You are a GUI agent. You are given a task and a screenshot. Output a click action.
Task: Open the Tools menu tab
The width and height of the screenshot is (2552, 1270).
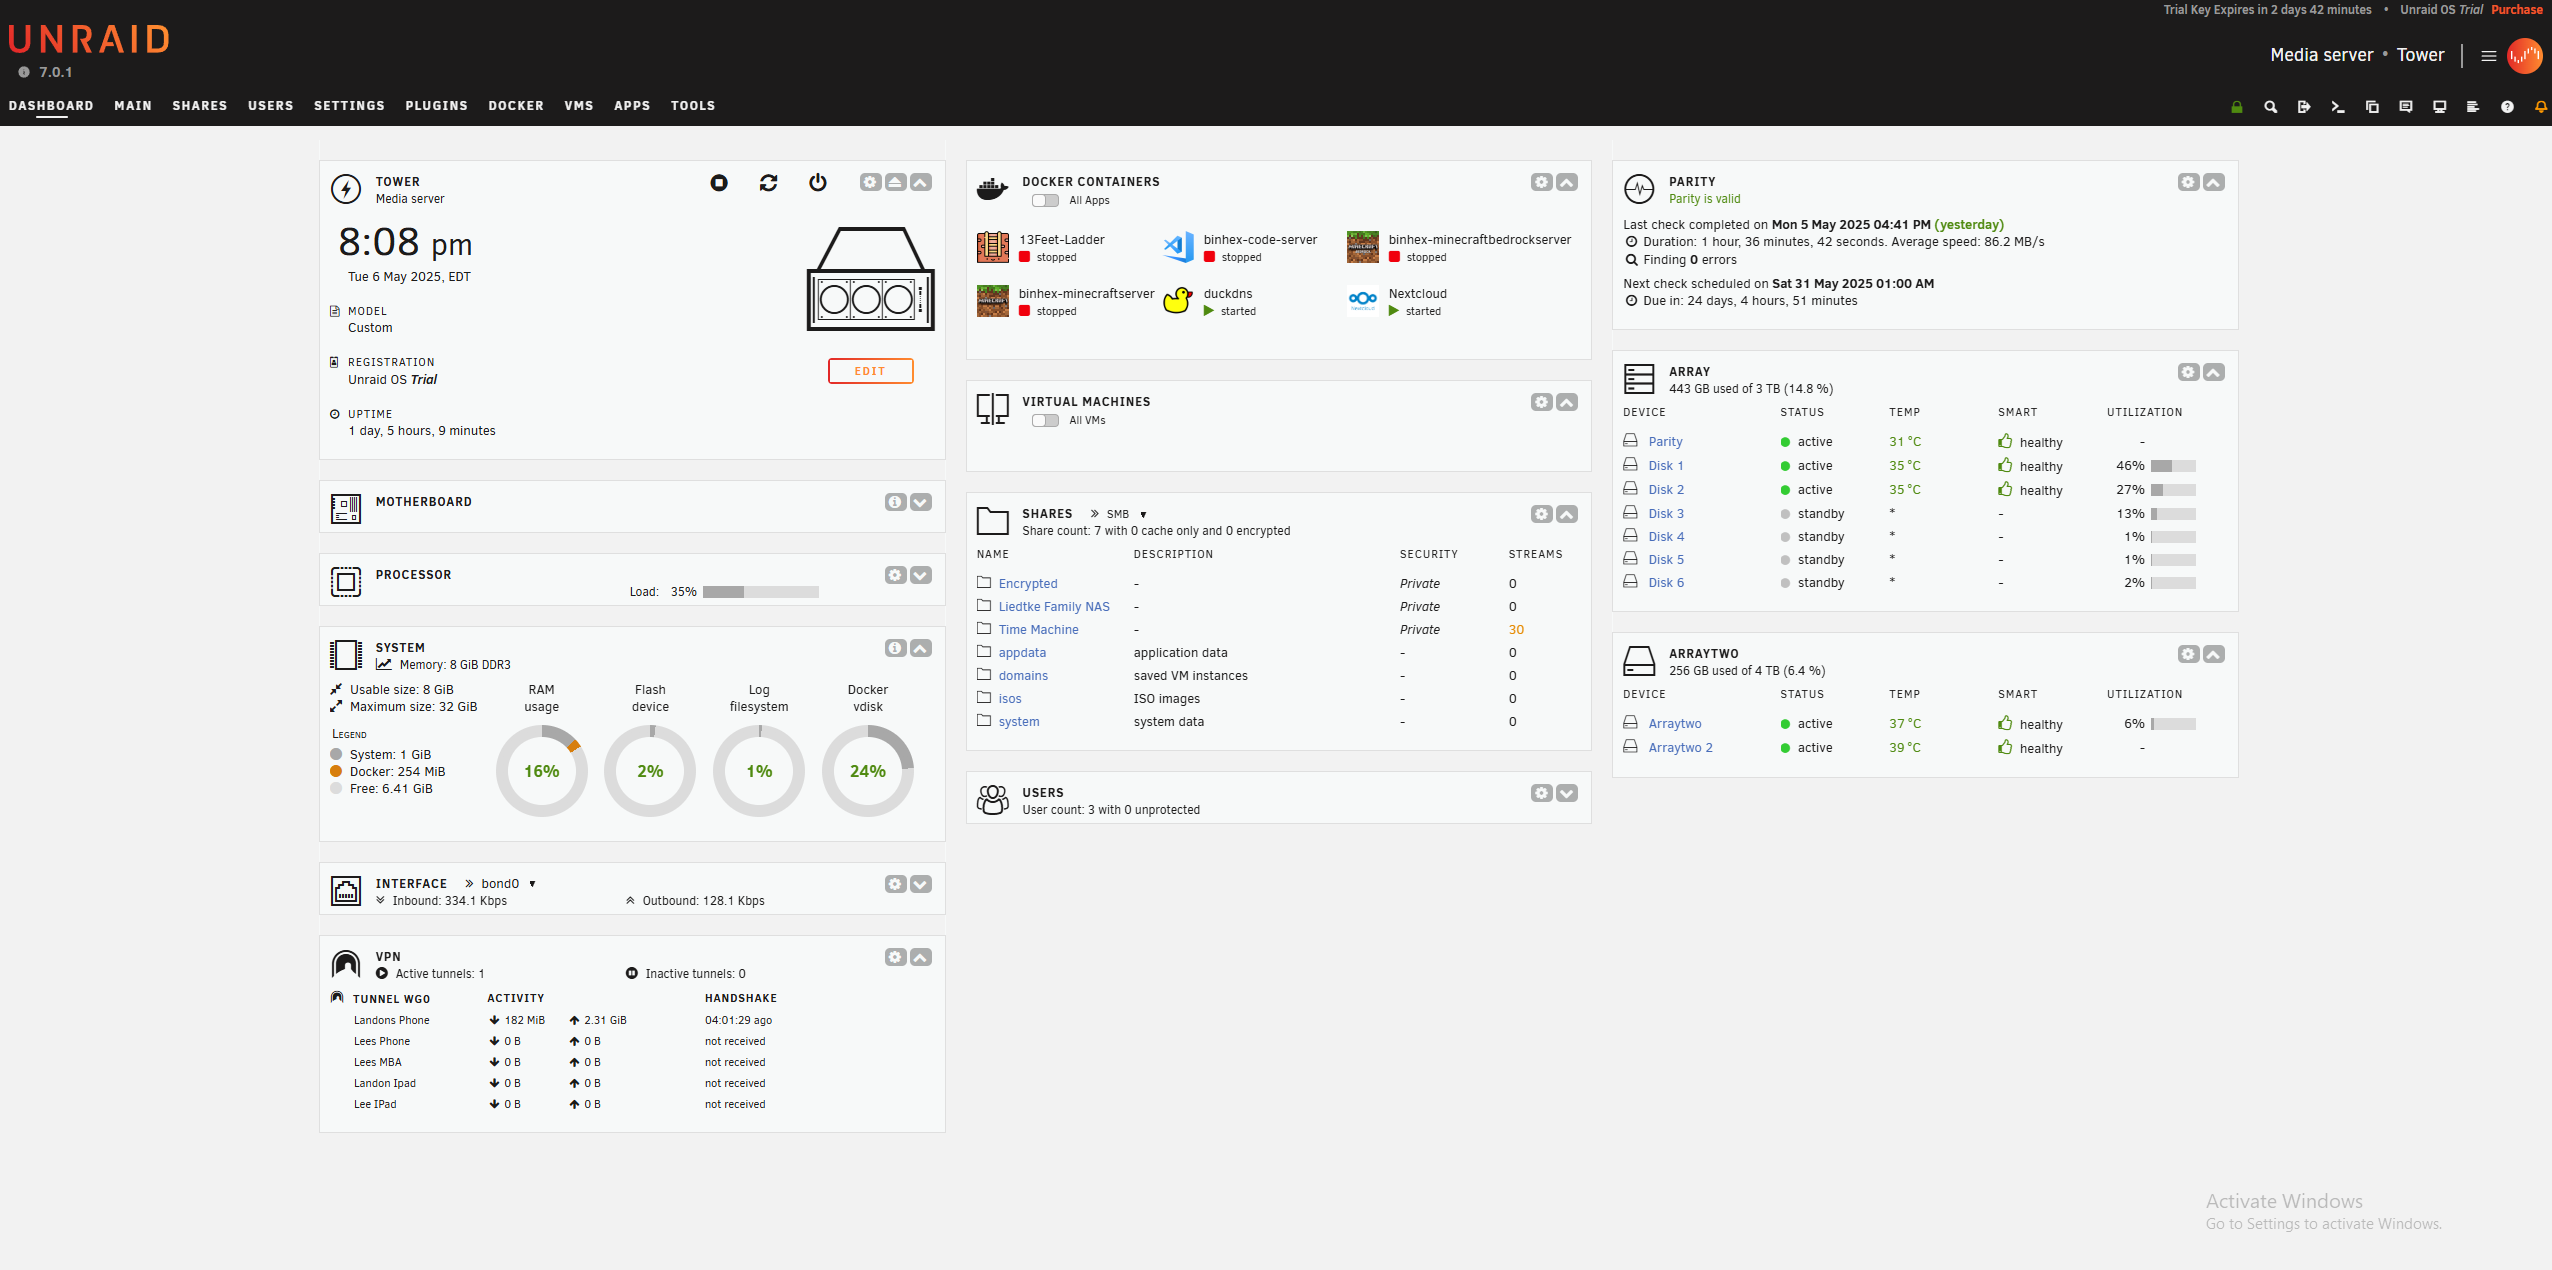click(x=693, y=106)
